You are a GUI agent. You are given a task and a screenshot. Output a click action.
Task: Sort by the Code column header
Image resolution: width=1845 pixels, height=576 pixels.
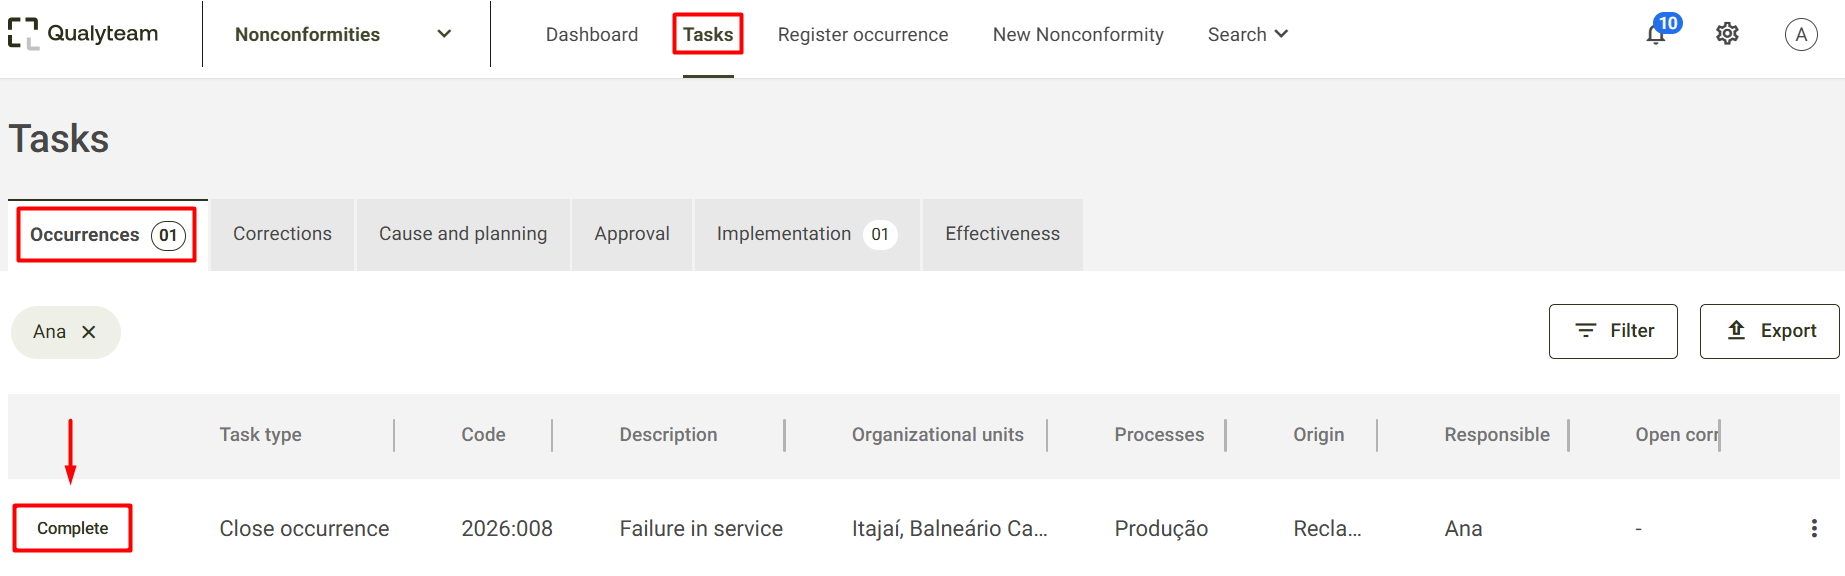(483, 435)
